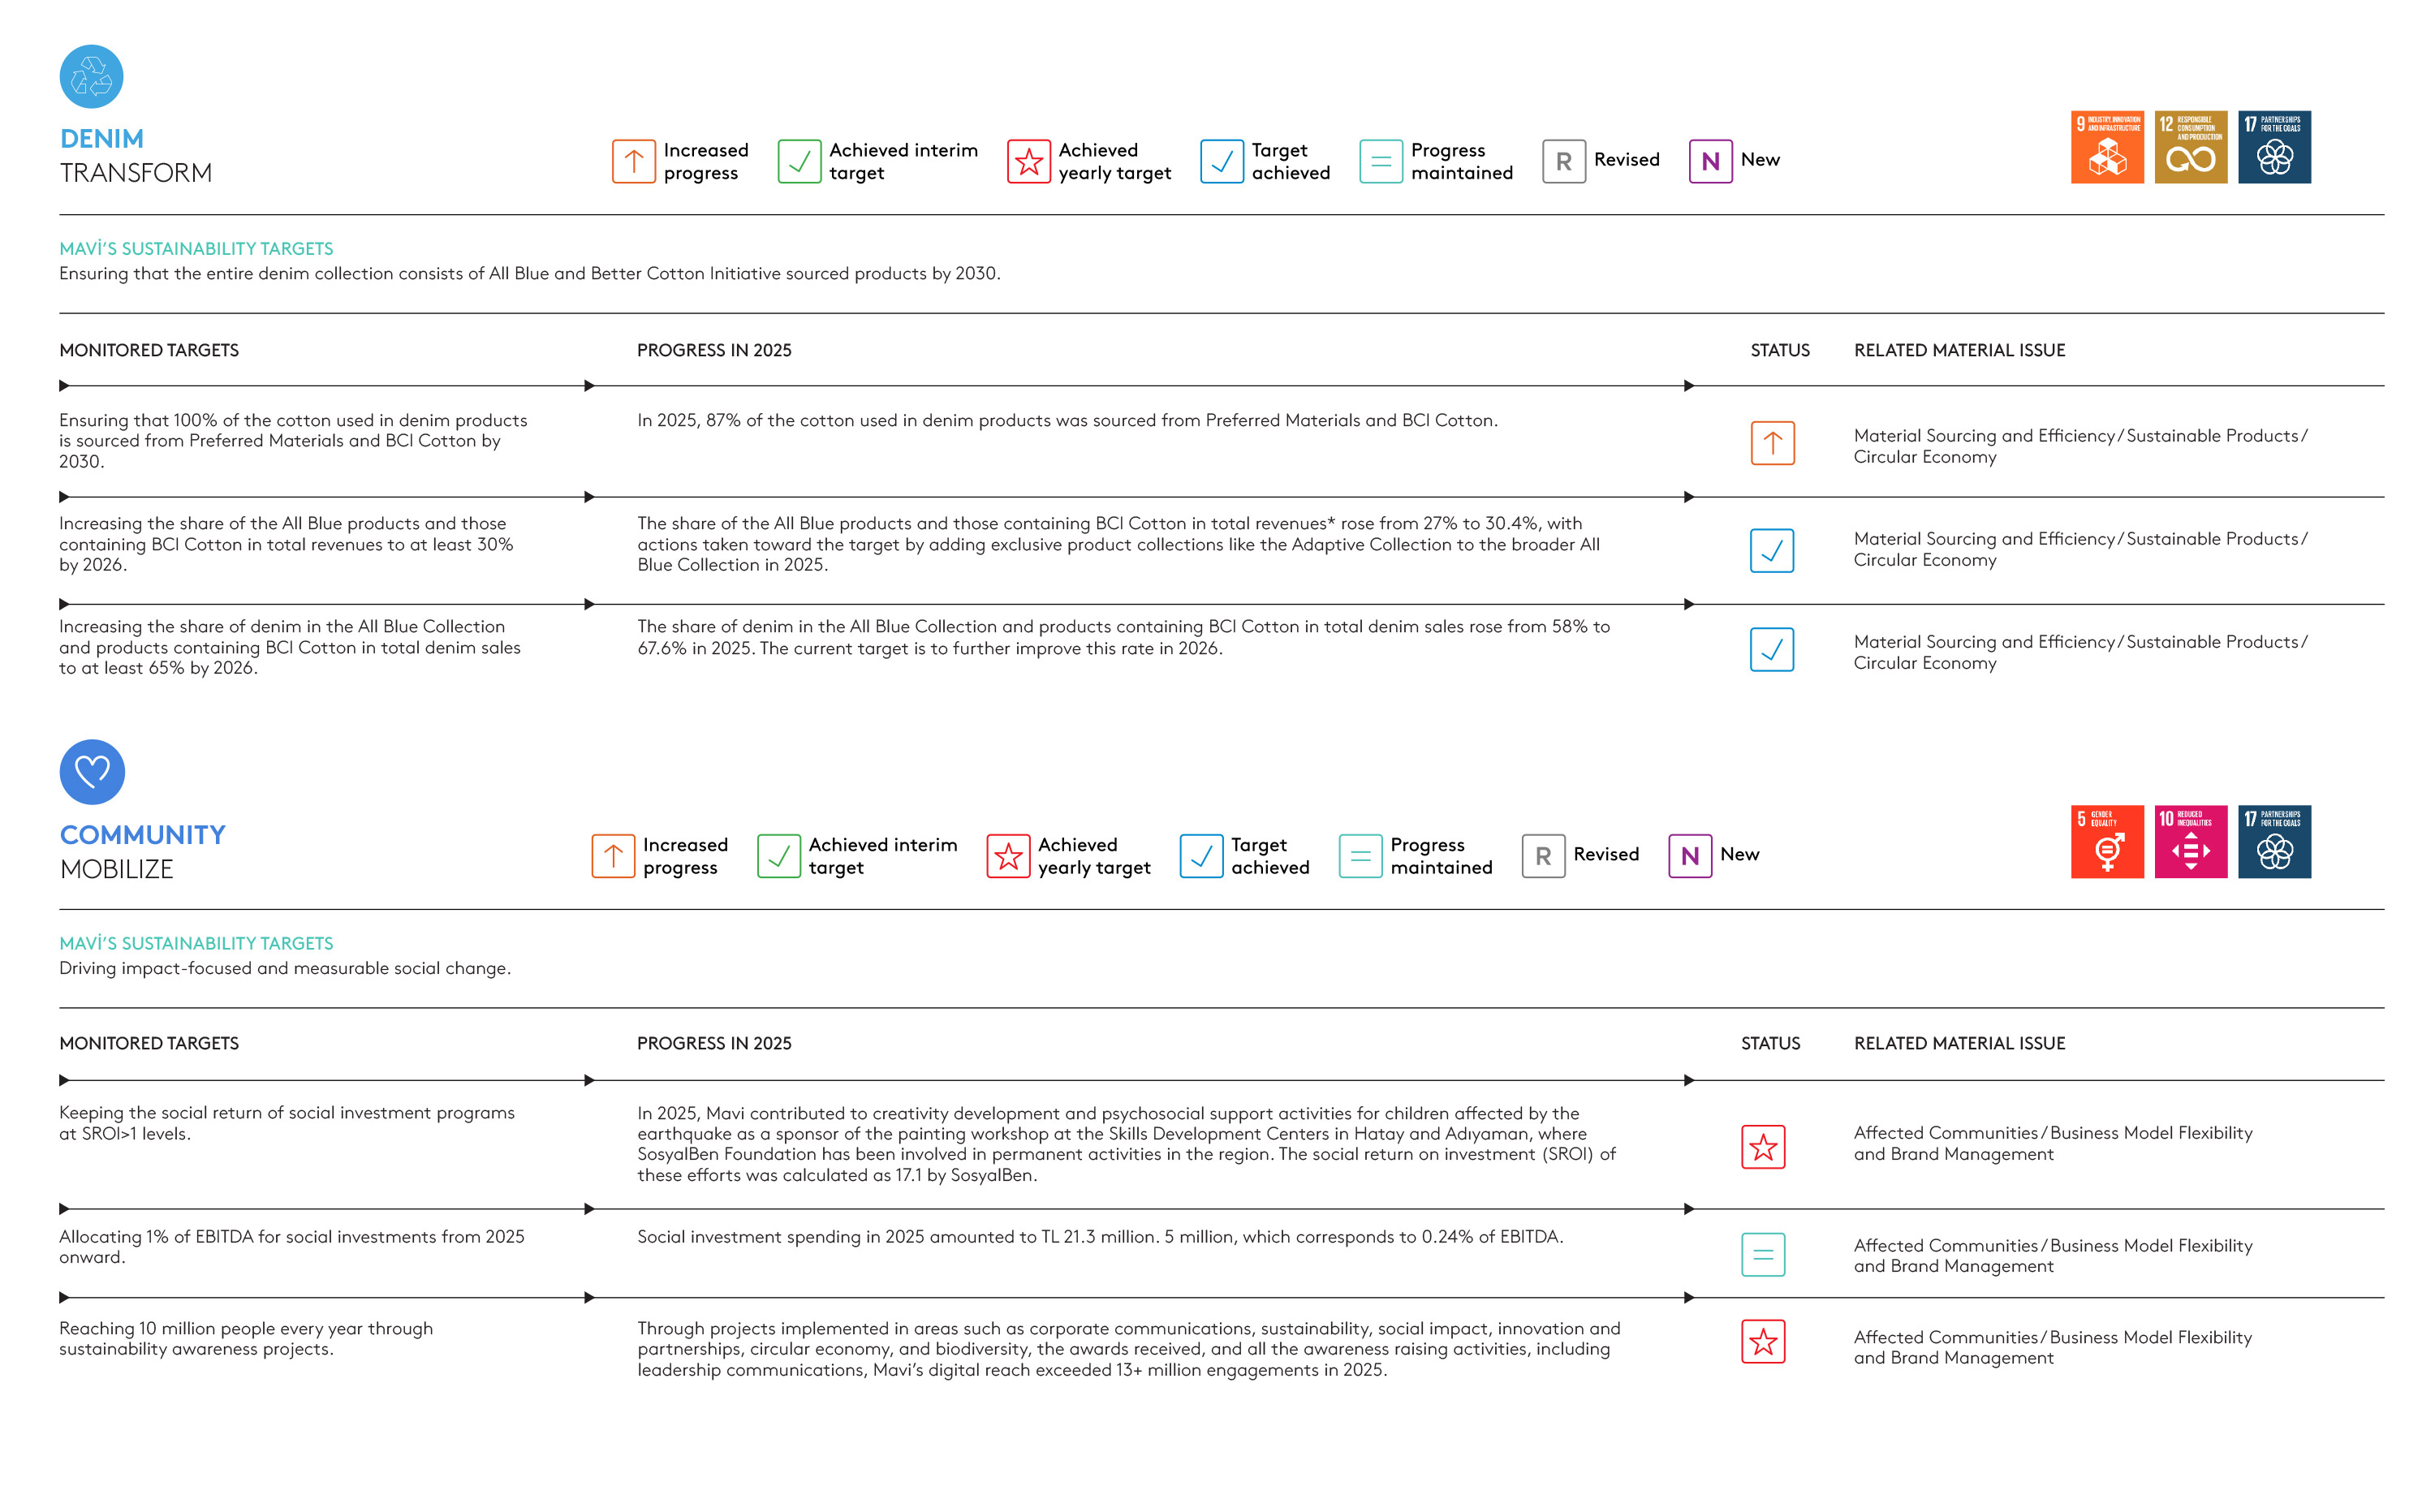
Task: Click the SDG 10 Reduced Inequalities tile
Action: point(2190,841)
